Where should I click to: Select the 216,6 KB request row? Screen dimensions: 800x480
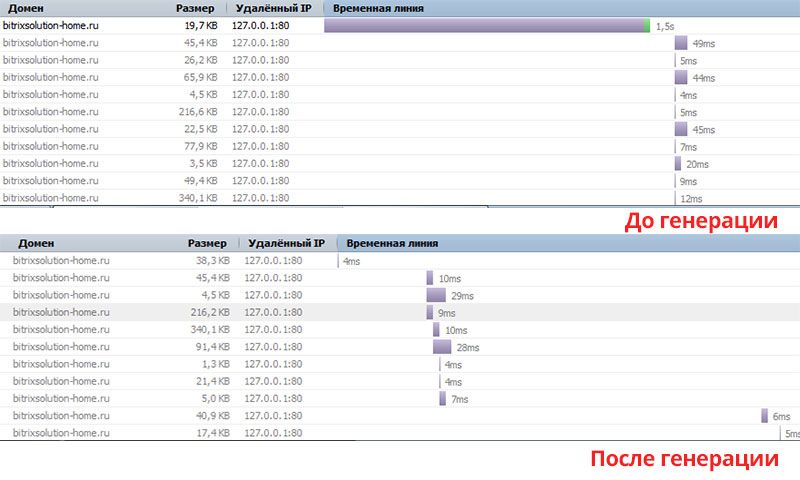400,112
